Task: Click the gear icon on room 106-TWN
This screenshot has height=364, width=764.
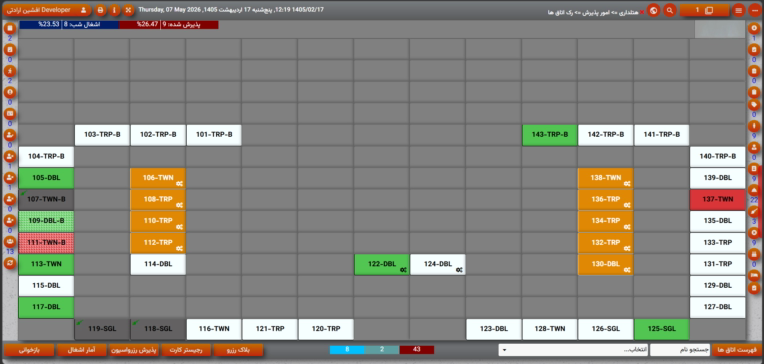Action: [x=179, y=184]
